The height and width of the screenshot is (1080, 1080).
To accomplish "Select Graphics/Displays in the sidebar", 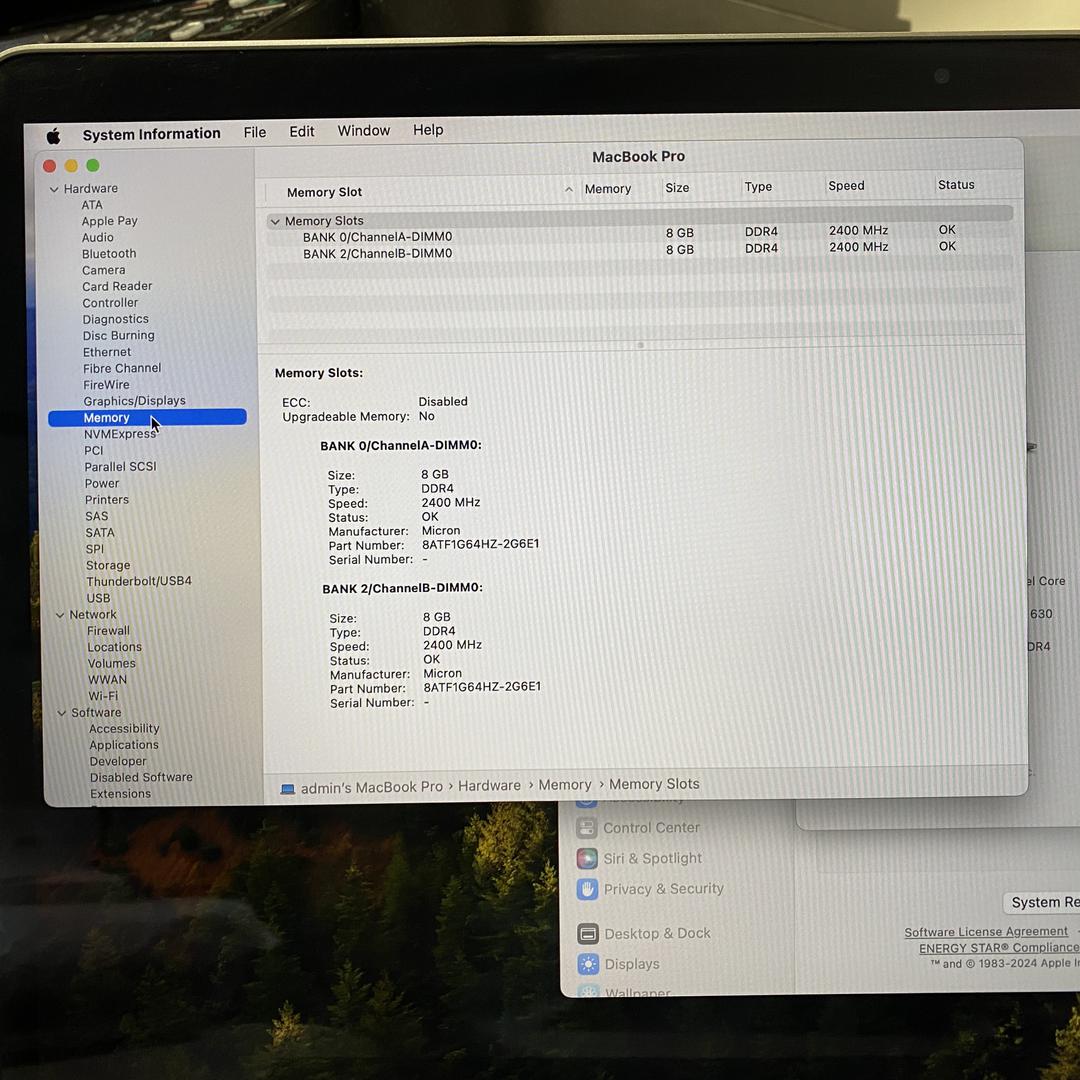I will (x=134, y=401).
